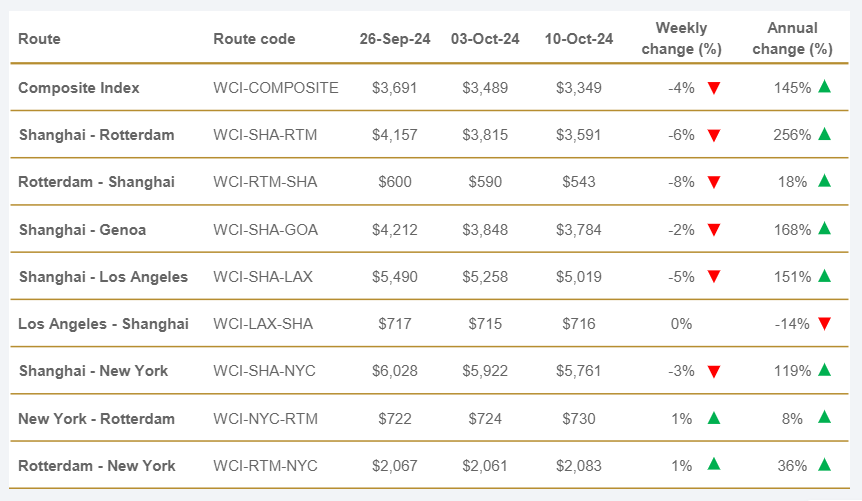The width and height of the screenshot is (862, 501).
Task: Click green annual arrow for Shanghai - Genoa
Action: 825,229
